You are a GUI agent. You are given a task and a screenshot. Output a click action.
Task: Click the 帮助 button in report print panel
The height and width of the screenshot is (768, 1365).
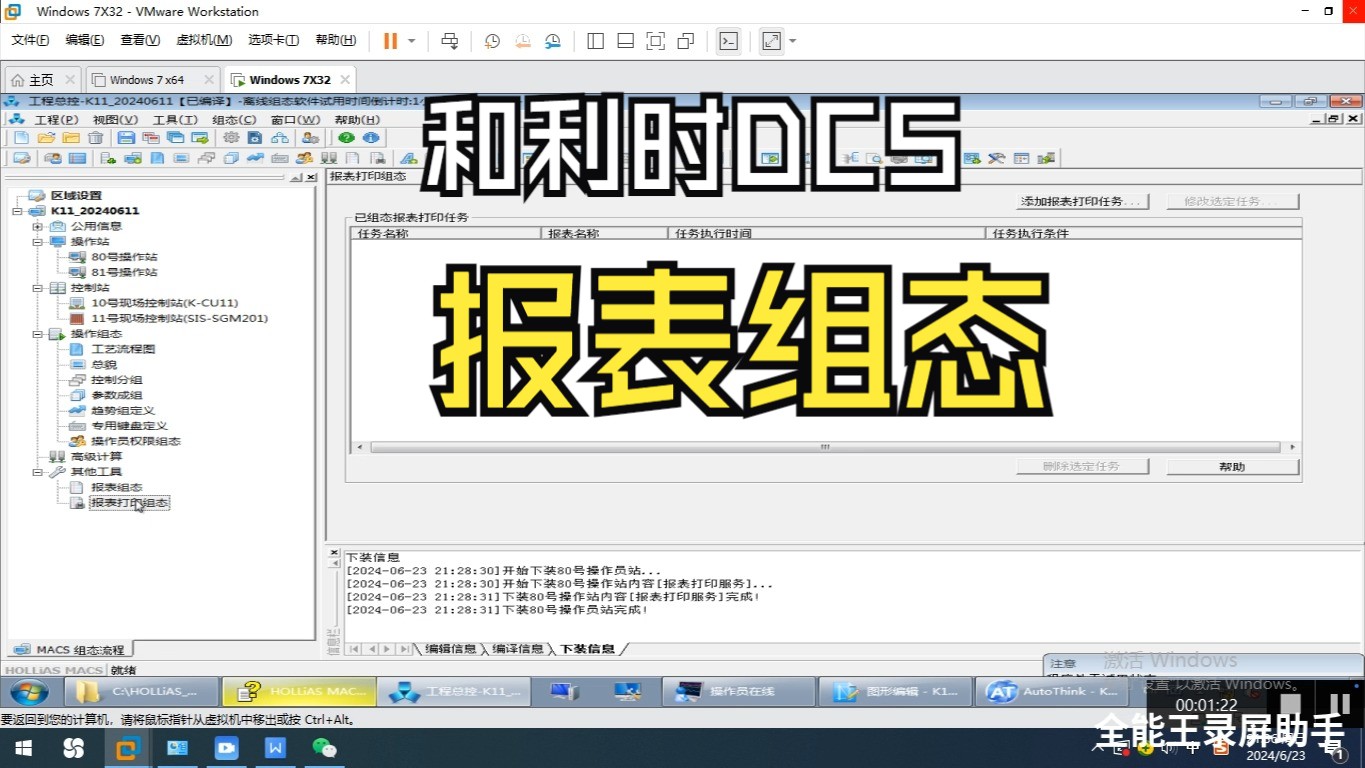click(x=1233, y=467)
